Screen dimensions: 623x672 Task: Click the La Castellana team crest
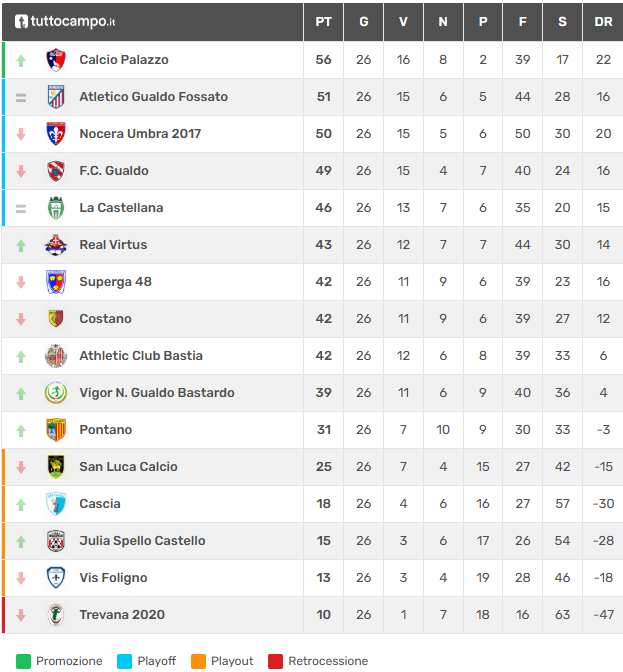pyautogui.click(x=56, y=208)
